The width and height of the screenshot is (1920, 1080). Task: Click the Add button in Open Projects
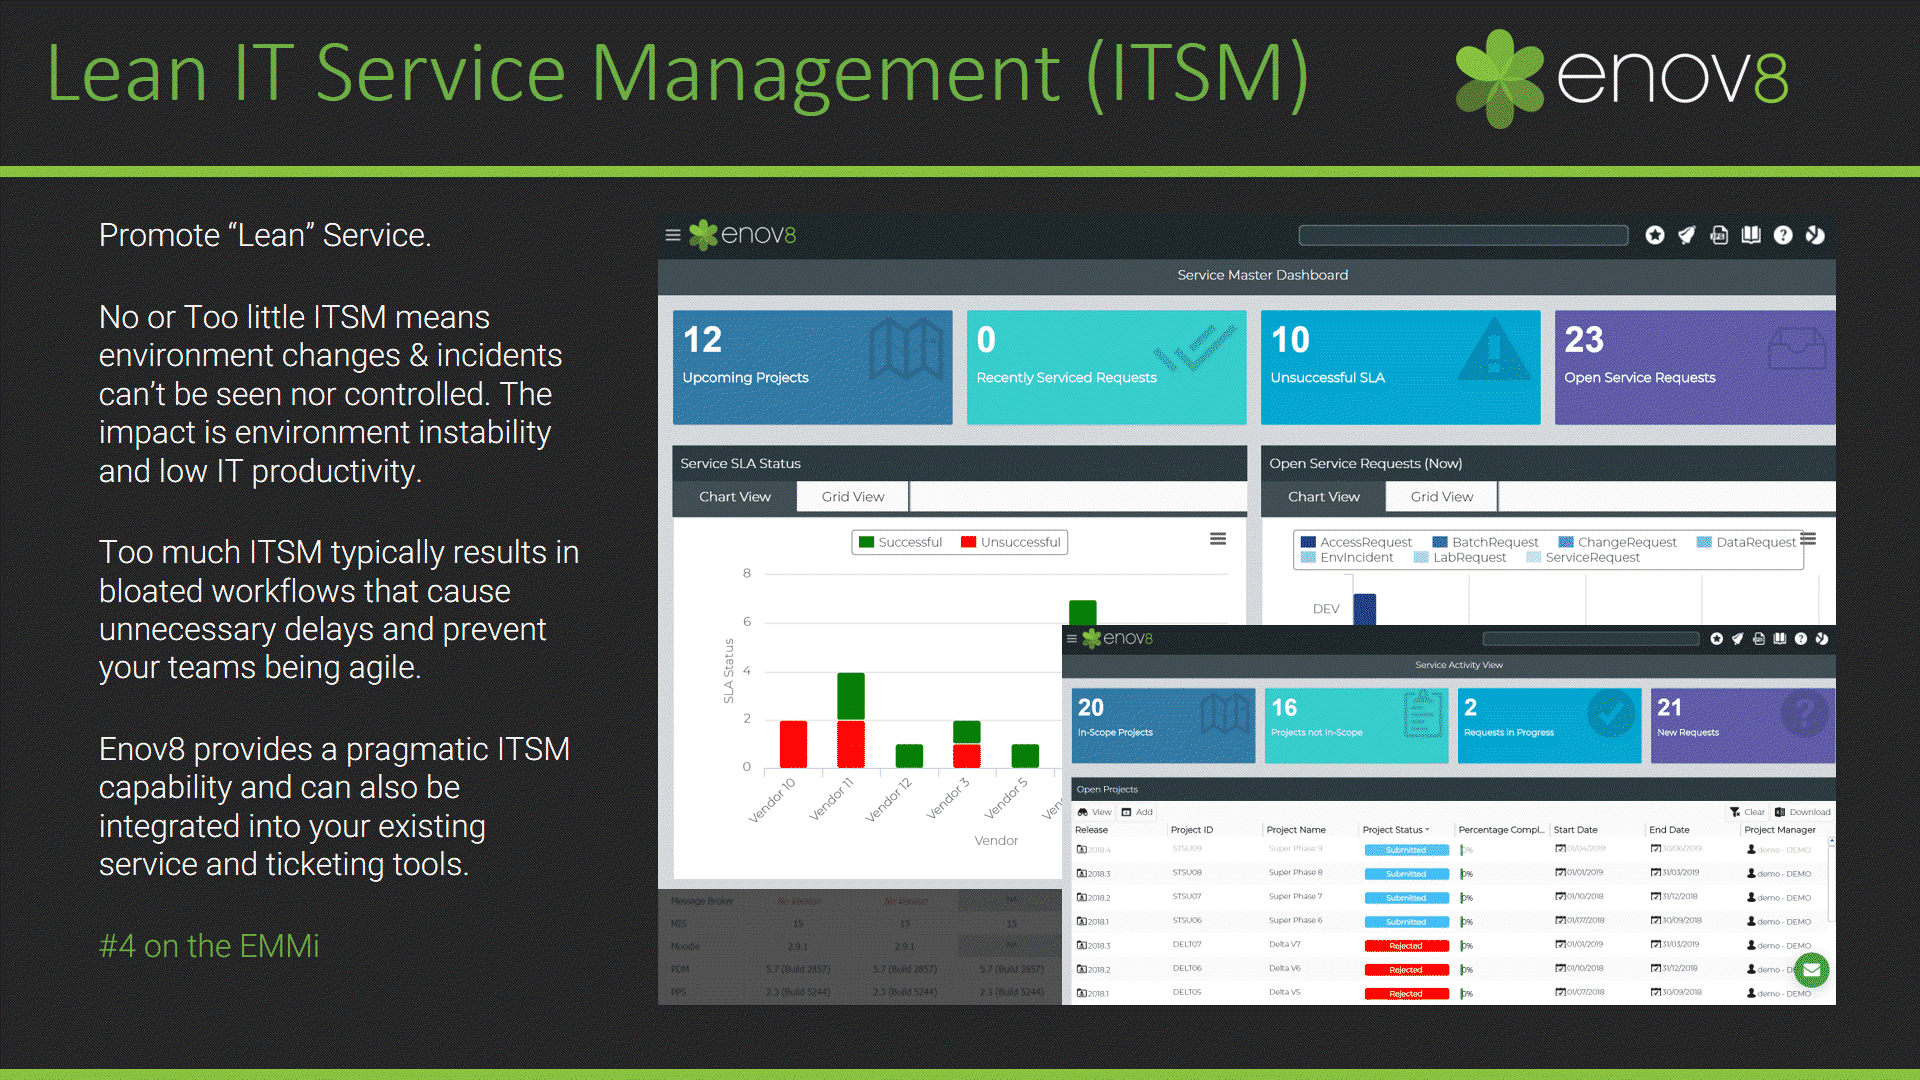click(x=1137, y=812)
